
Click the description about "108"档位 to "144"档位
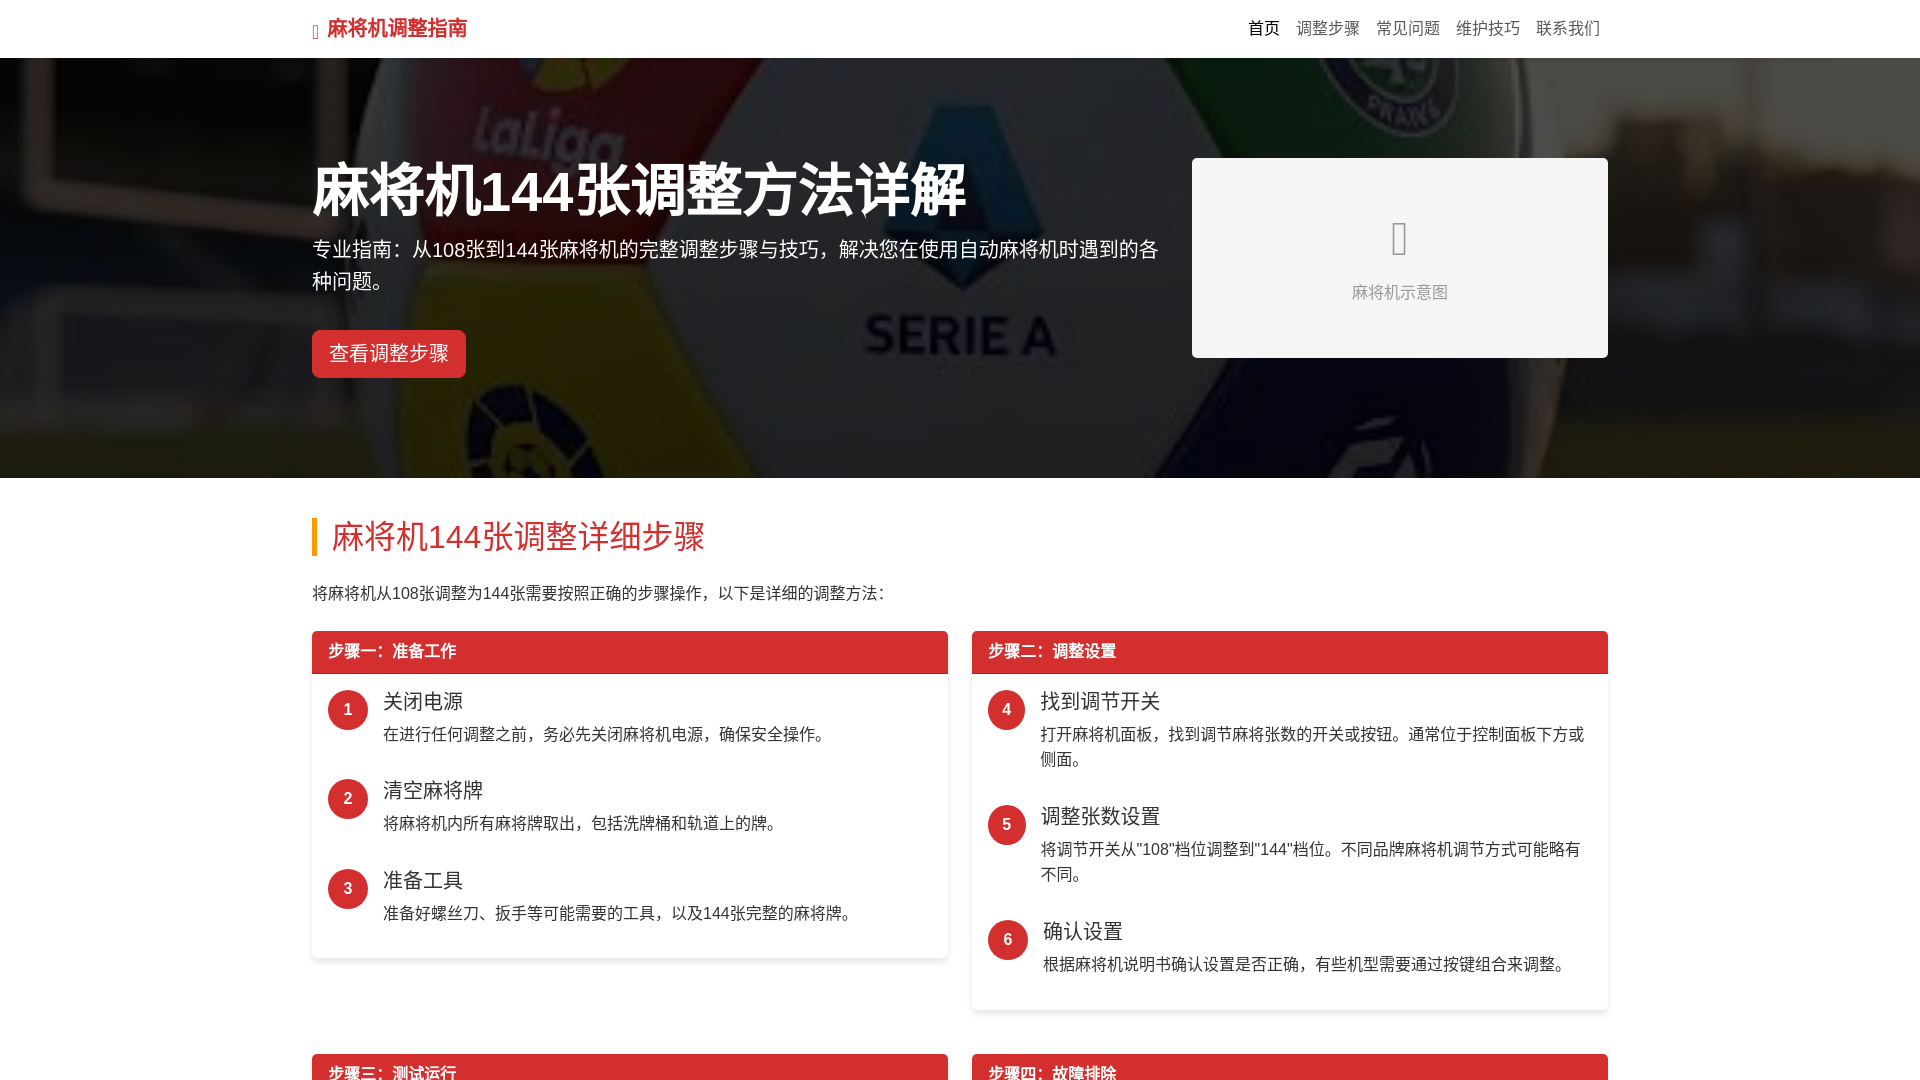click(x=1311, y=862)
